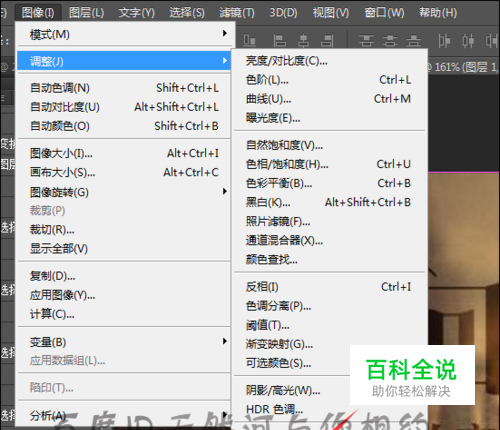Open 曲线(U) adjustment
The image size is (500, 430).
point(329,99)
